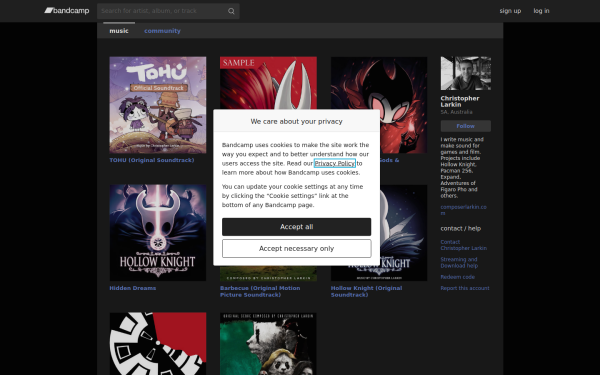Open the Redeem code link
The height and width of the screenshot is (375, 600).
tap(457, 277)
